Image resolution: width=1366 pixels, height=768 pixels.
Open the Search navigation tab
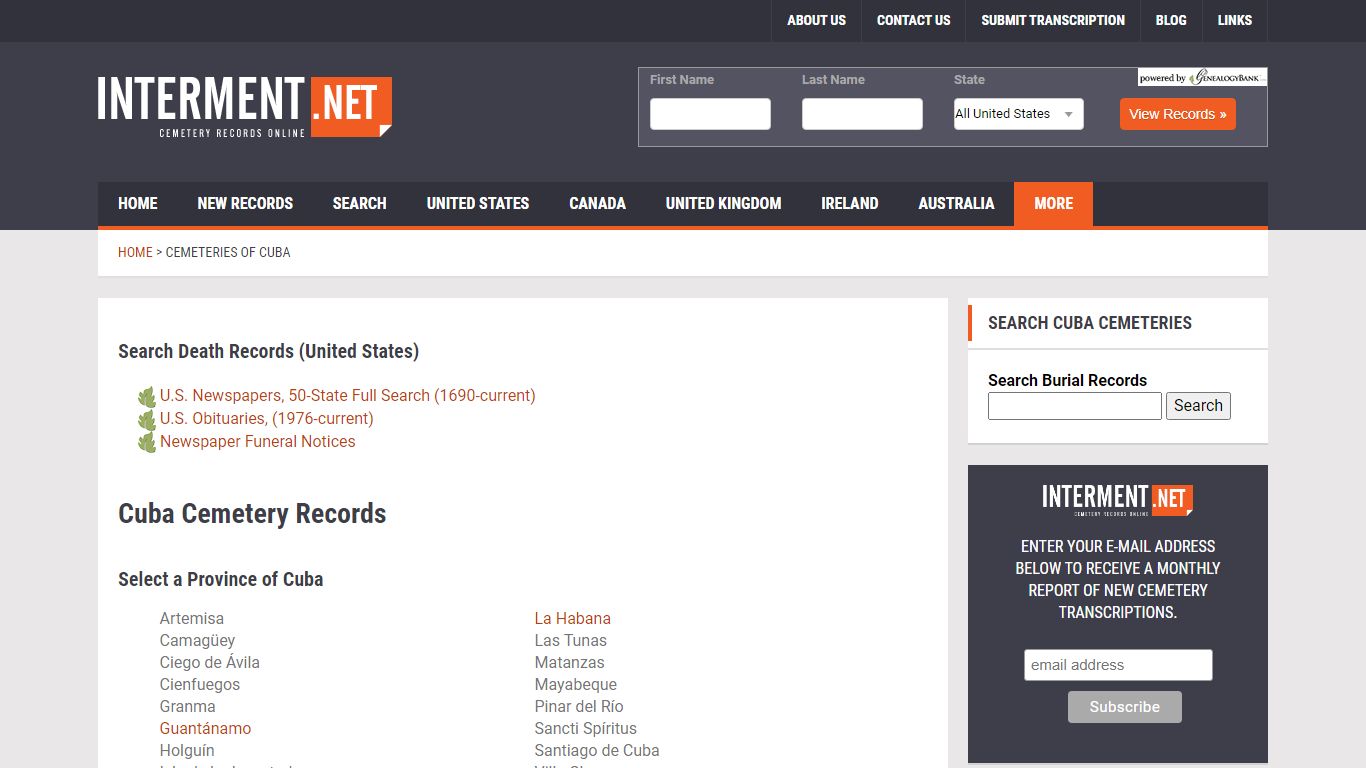(360, 204)
